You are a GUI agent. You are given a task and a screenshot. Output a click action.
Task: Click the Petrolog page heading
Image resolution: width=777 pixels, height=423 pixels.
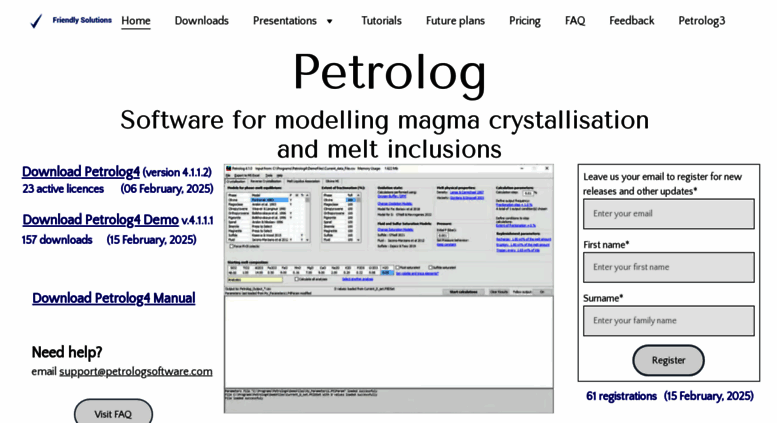(389, 73)
